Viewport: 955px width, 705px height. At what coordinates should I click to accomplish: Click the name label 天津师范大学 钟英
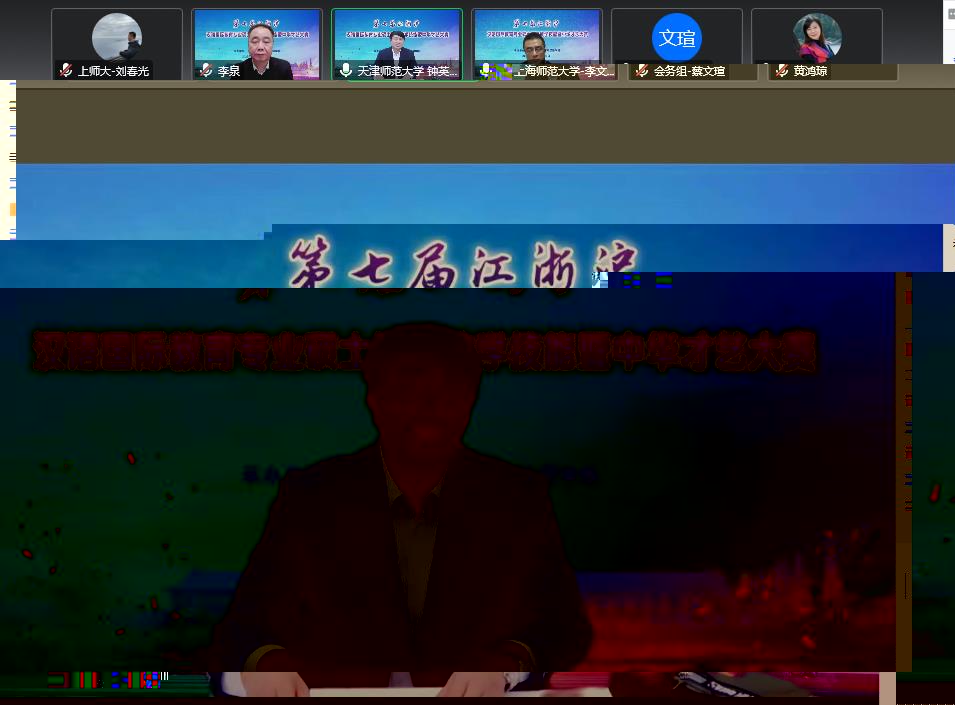(x=407, y=71)
